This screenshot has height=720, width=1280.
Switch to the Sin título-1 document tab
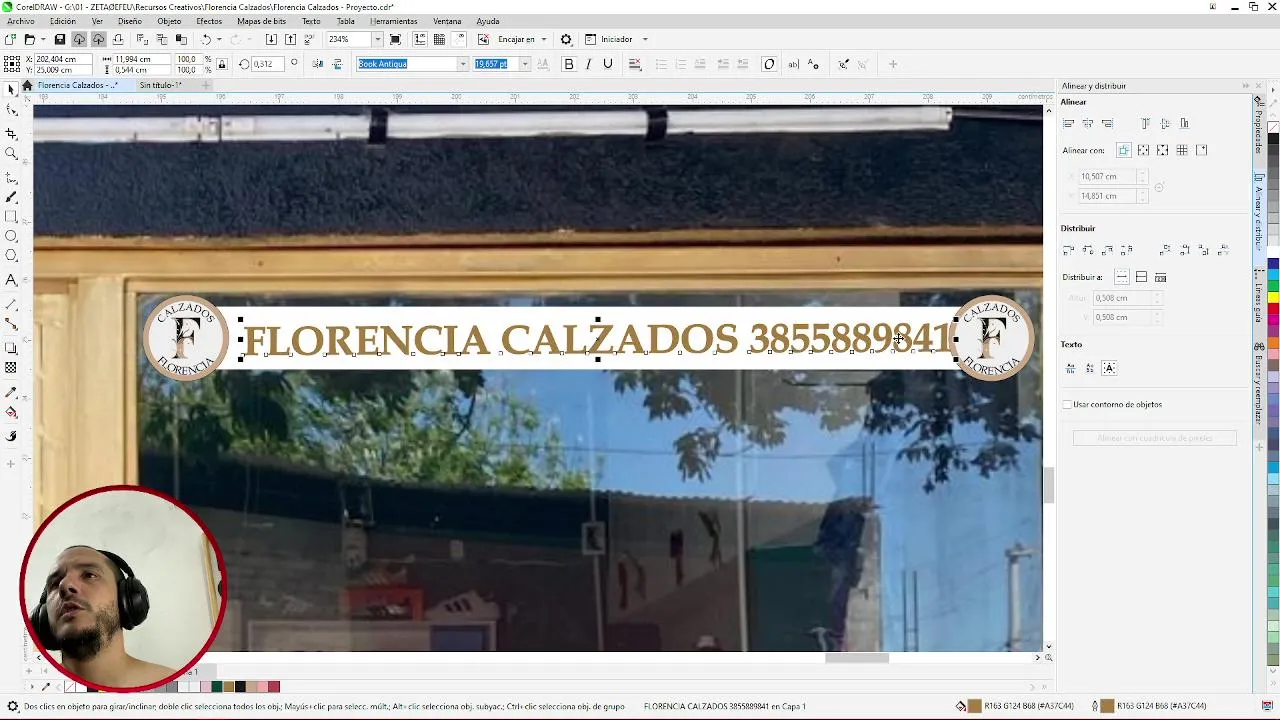[x=160, y=85]
